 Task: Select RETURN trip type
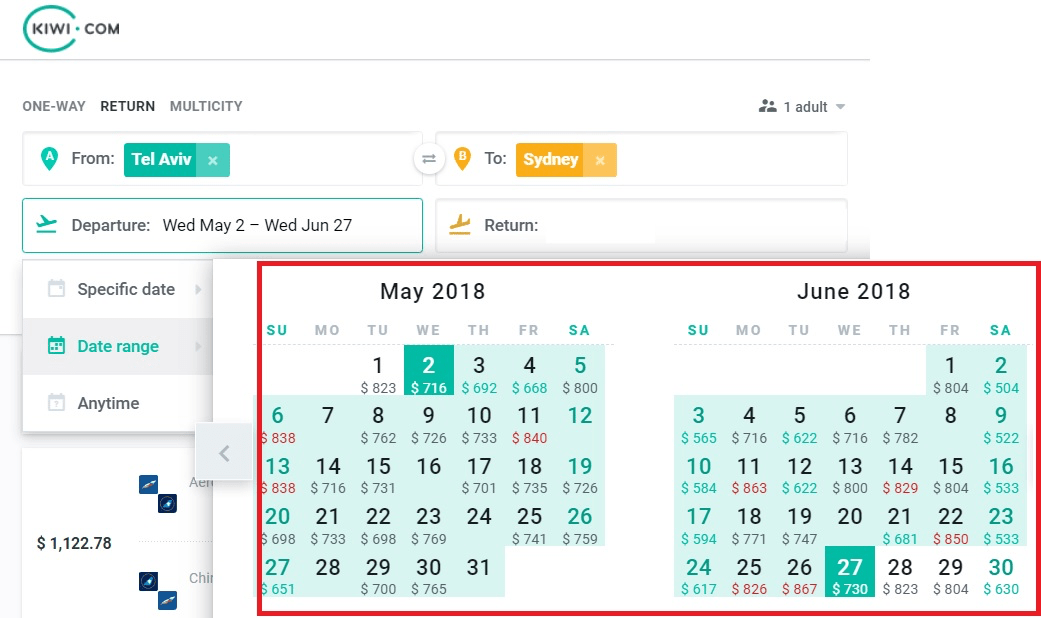(x=127, y=106)
